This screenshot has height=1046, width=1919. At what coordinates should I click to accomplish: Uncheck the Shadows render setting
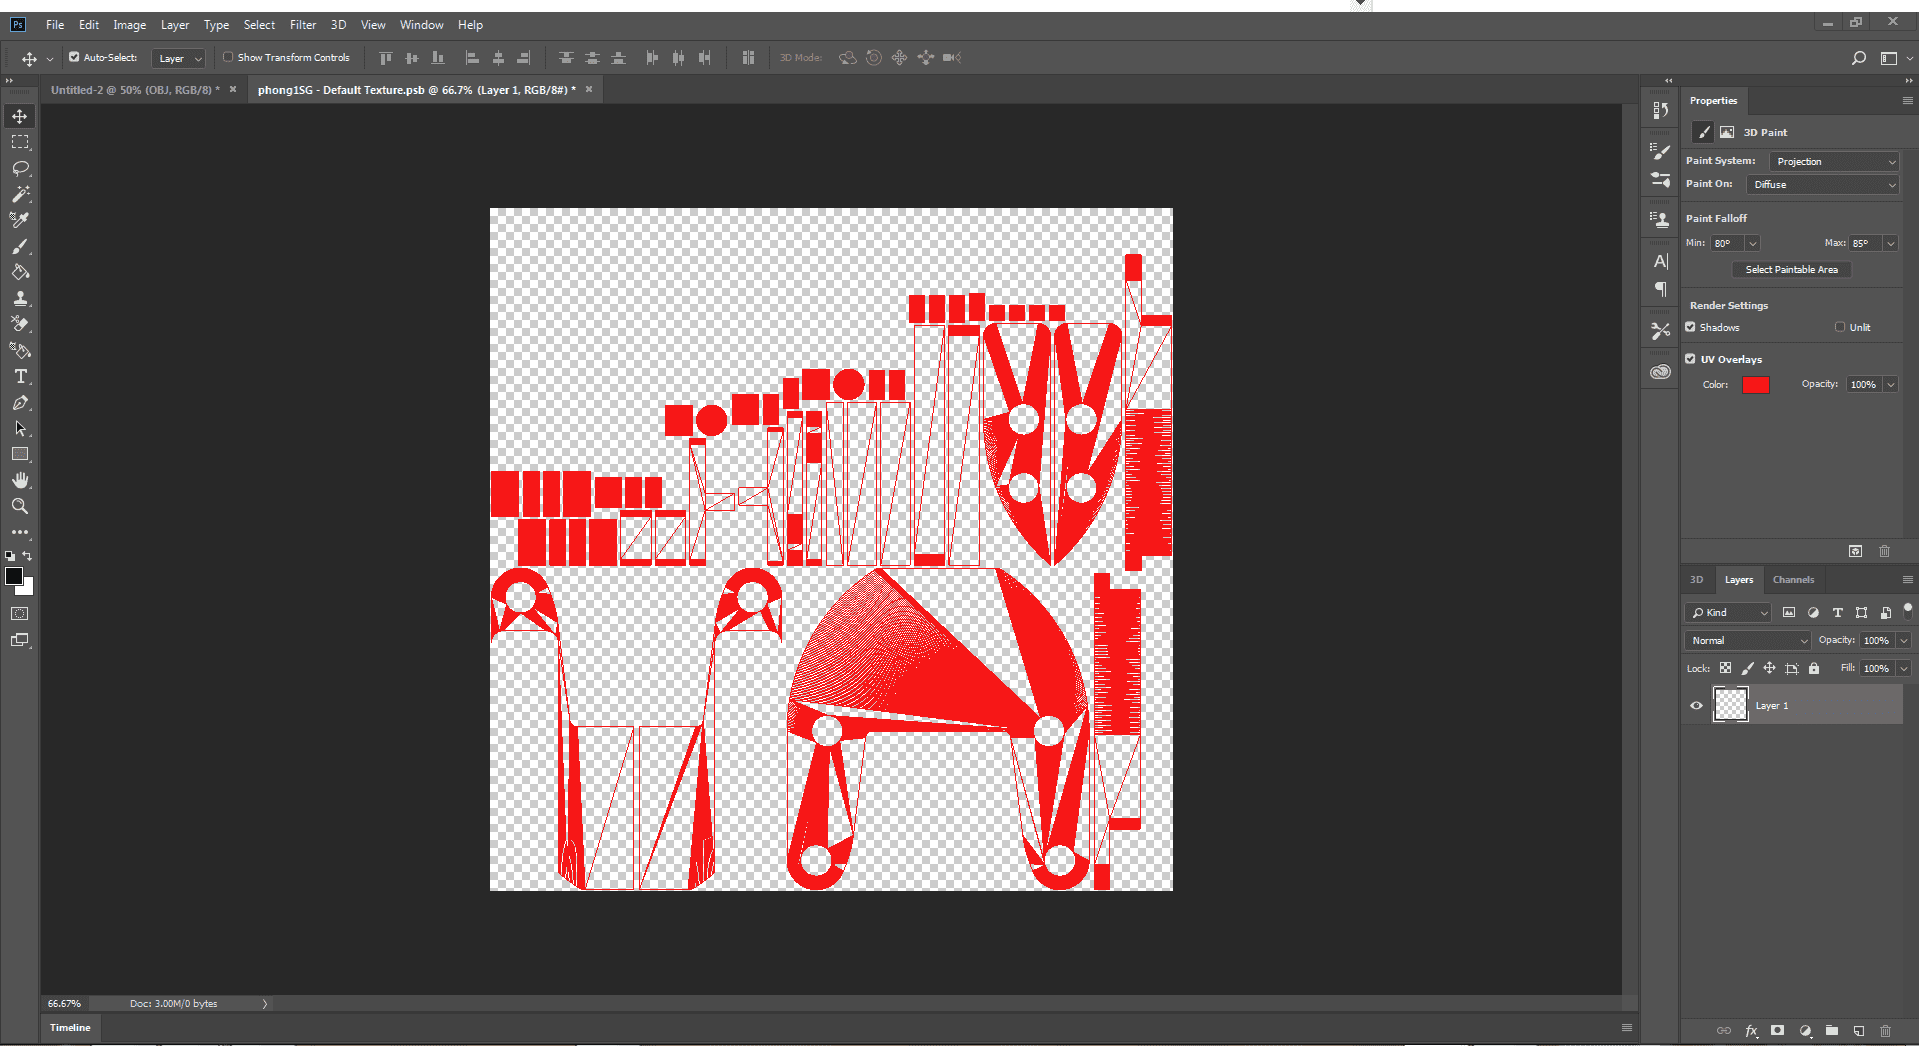point(1690,327)
